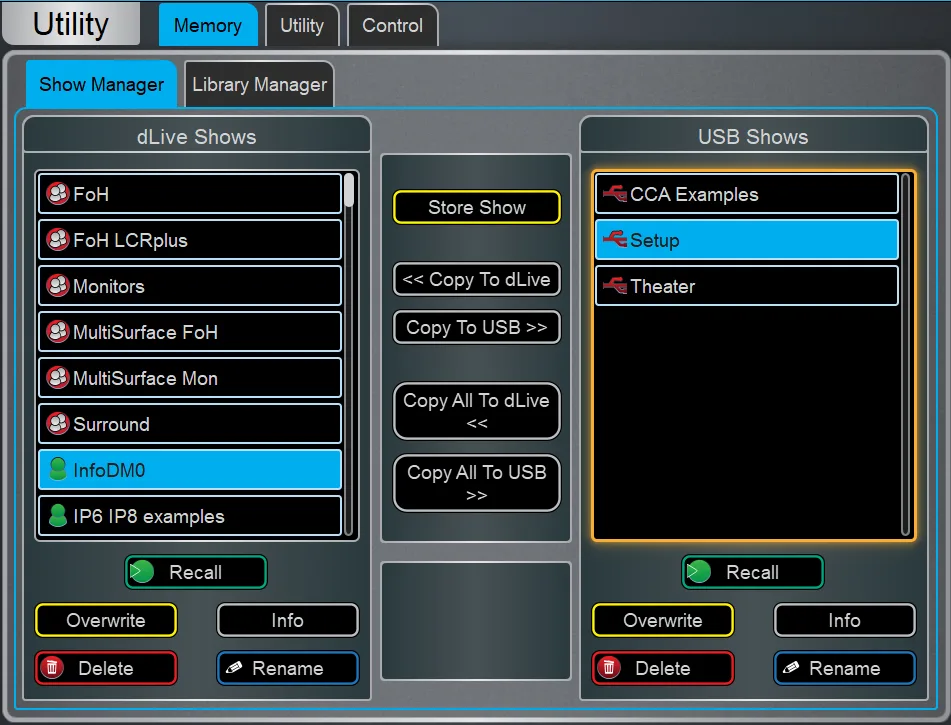Image resolution: width=951 pixels, height=725 pixels.
Task: Click the pencil icon on dLive Rename
Action: click(x=234, y=668)
